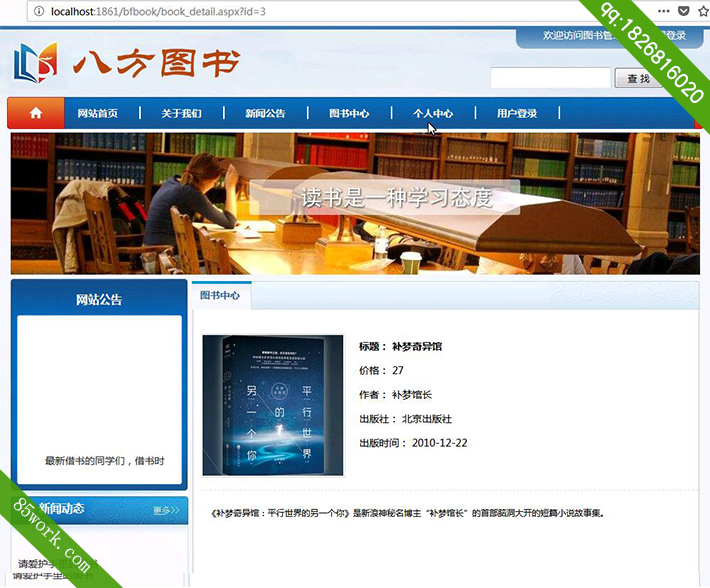Click the price value 27

[398, 370]
